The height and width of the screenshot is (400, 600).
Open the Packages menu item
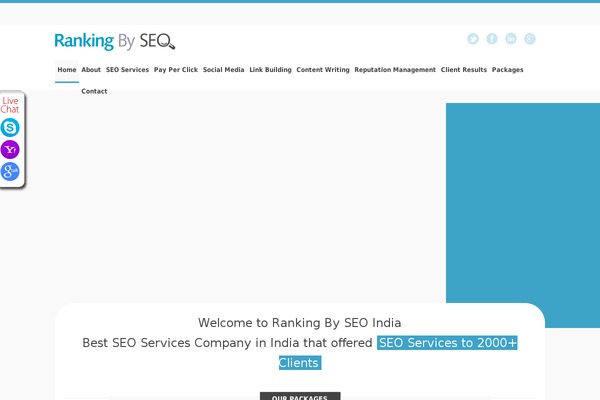pos(507,70)
